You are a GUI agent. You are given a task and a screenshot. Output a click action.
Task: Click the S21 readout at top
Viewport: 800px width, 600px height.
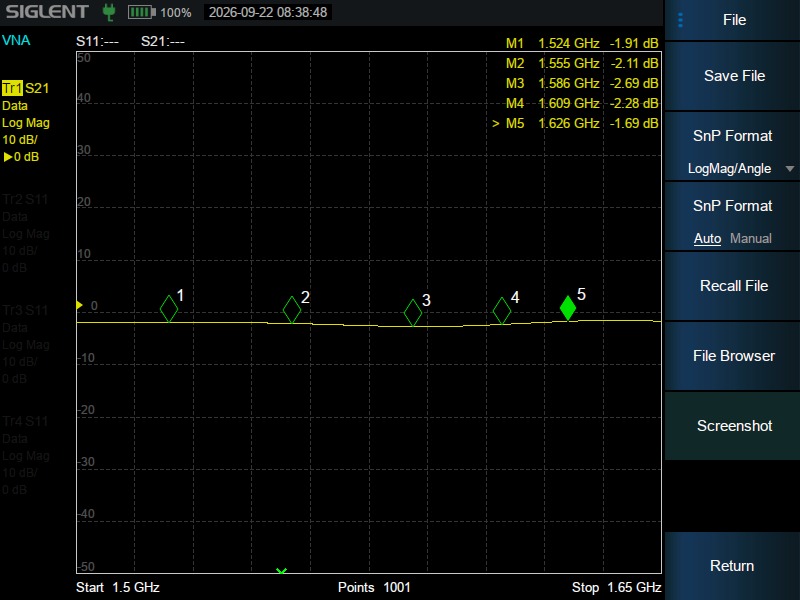coord(163,41)
